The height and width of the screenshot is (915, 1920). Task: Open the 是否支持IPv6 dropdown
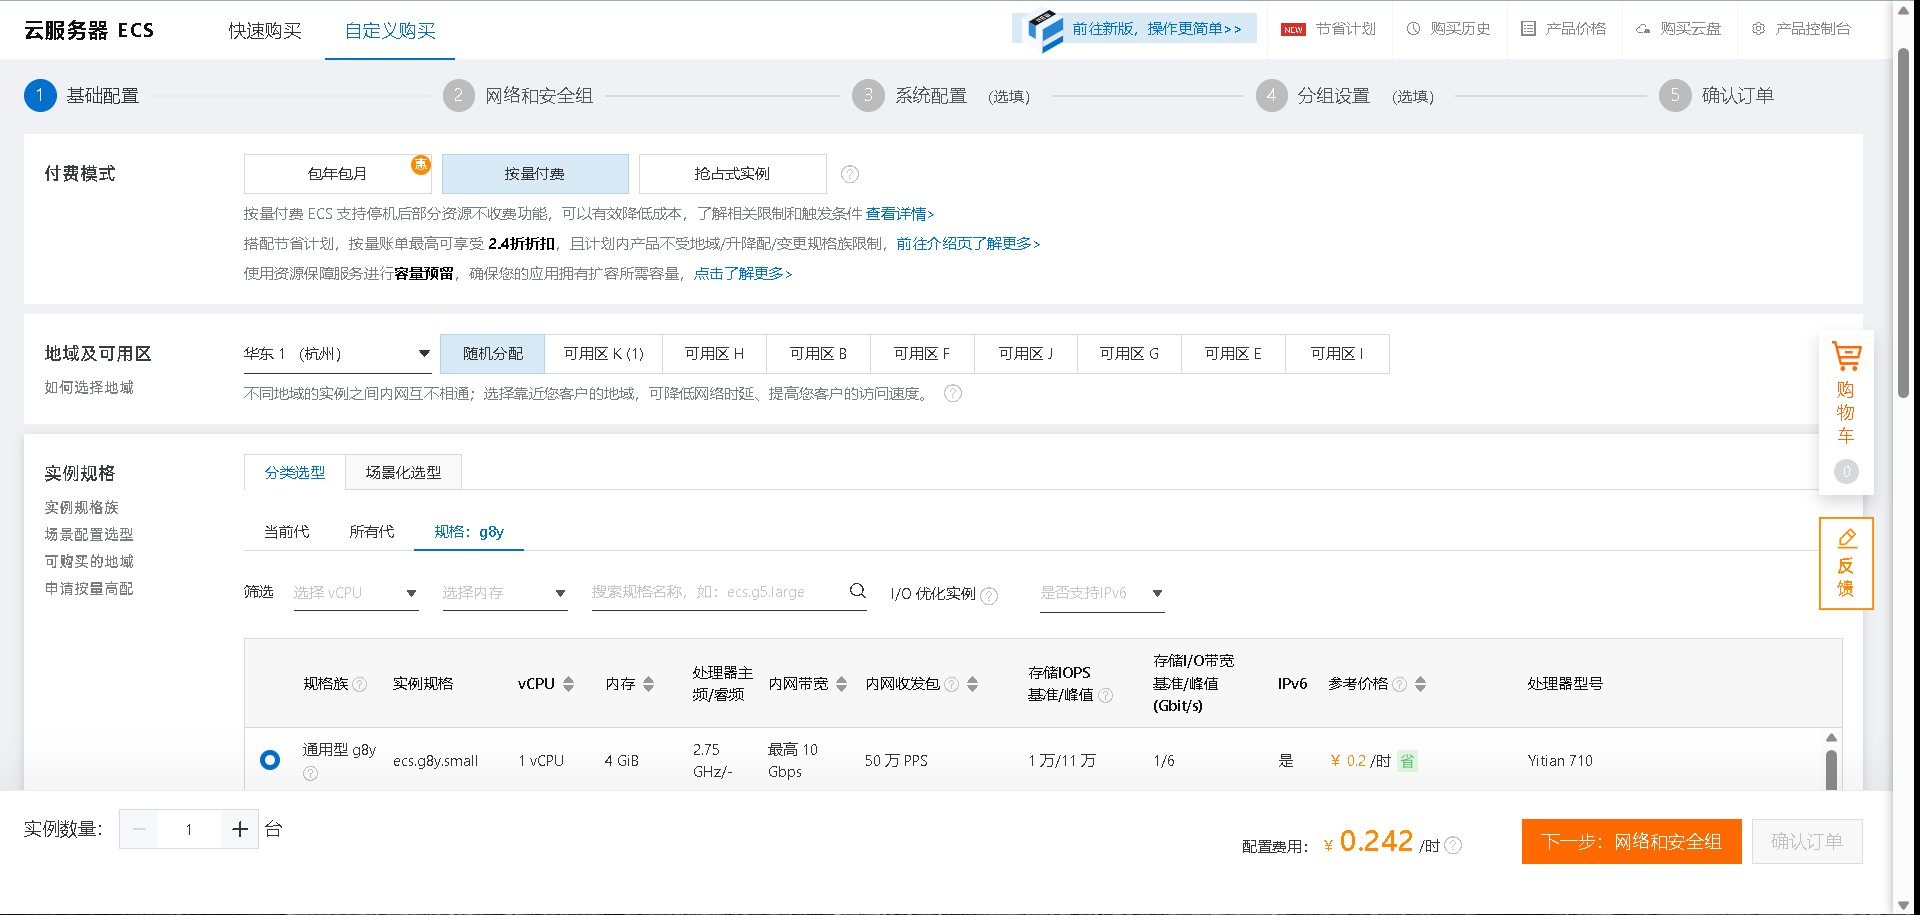tap(1102, 593)
